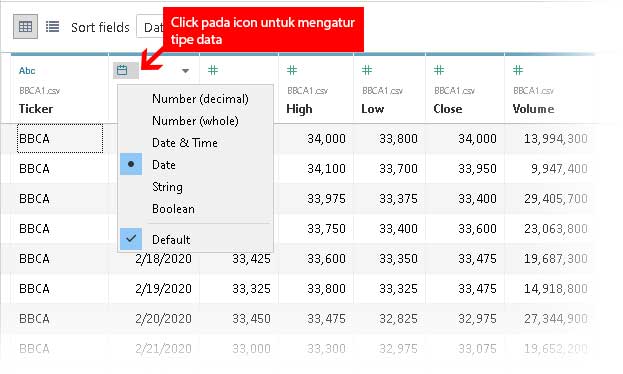623x374 pixels.
Task: Click Volume value 9,947,400
Action: 559,169
